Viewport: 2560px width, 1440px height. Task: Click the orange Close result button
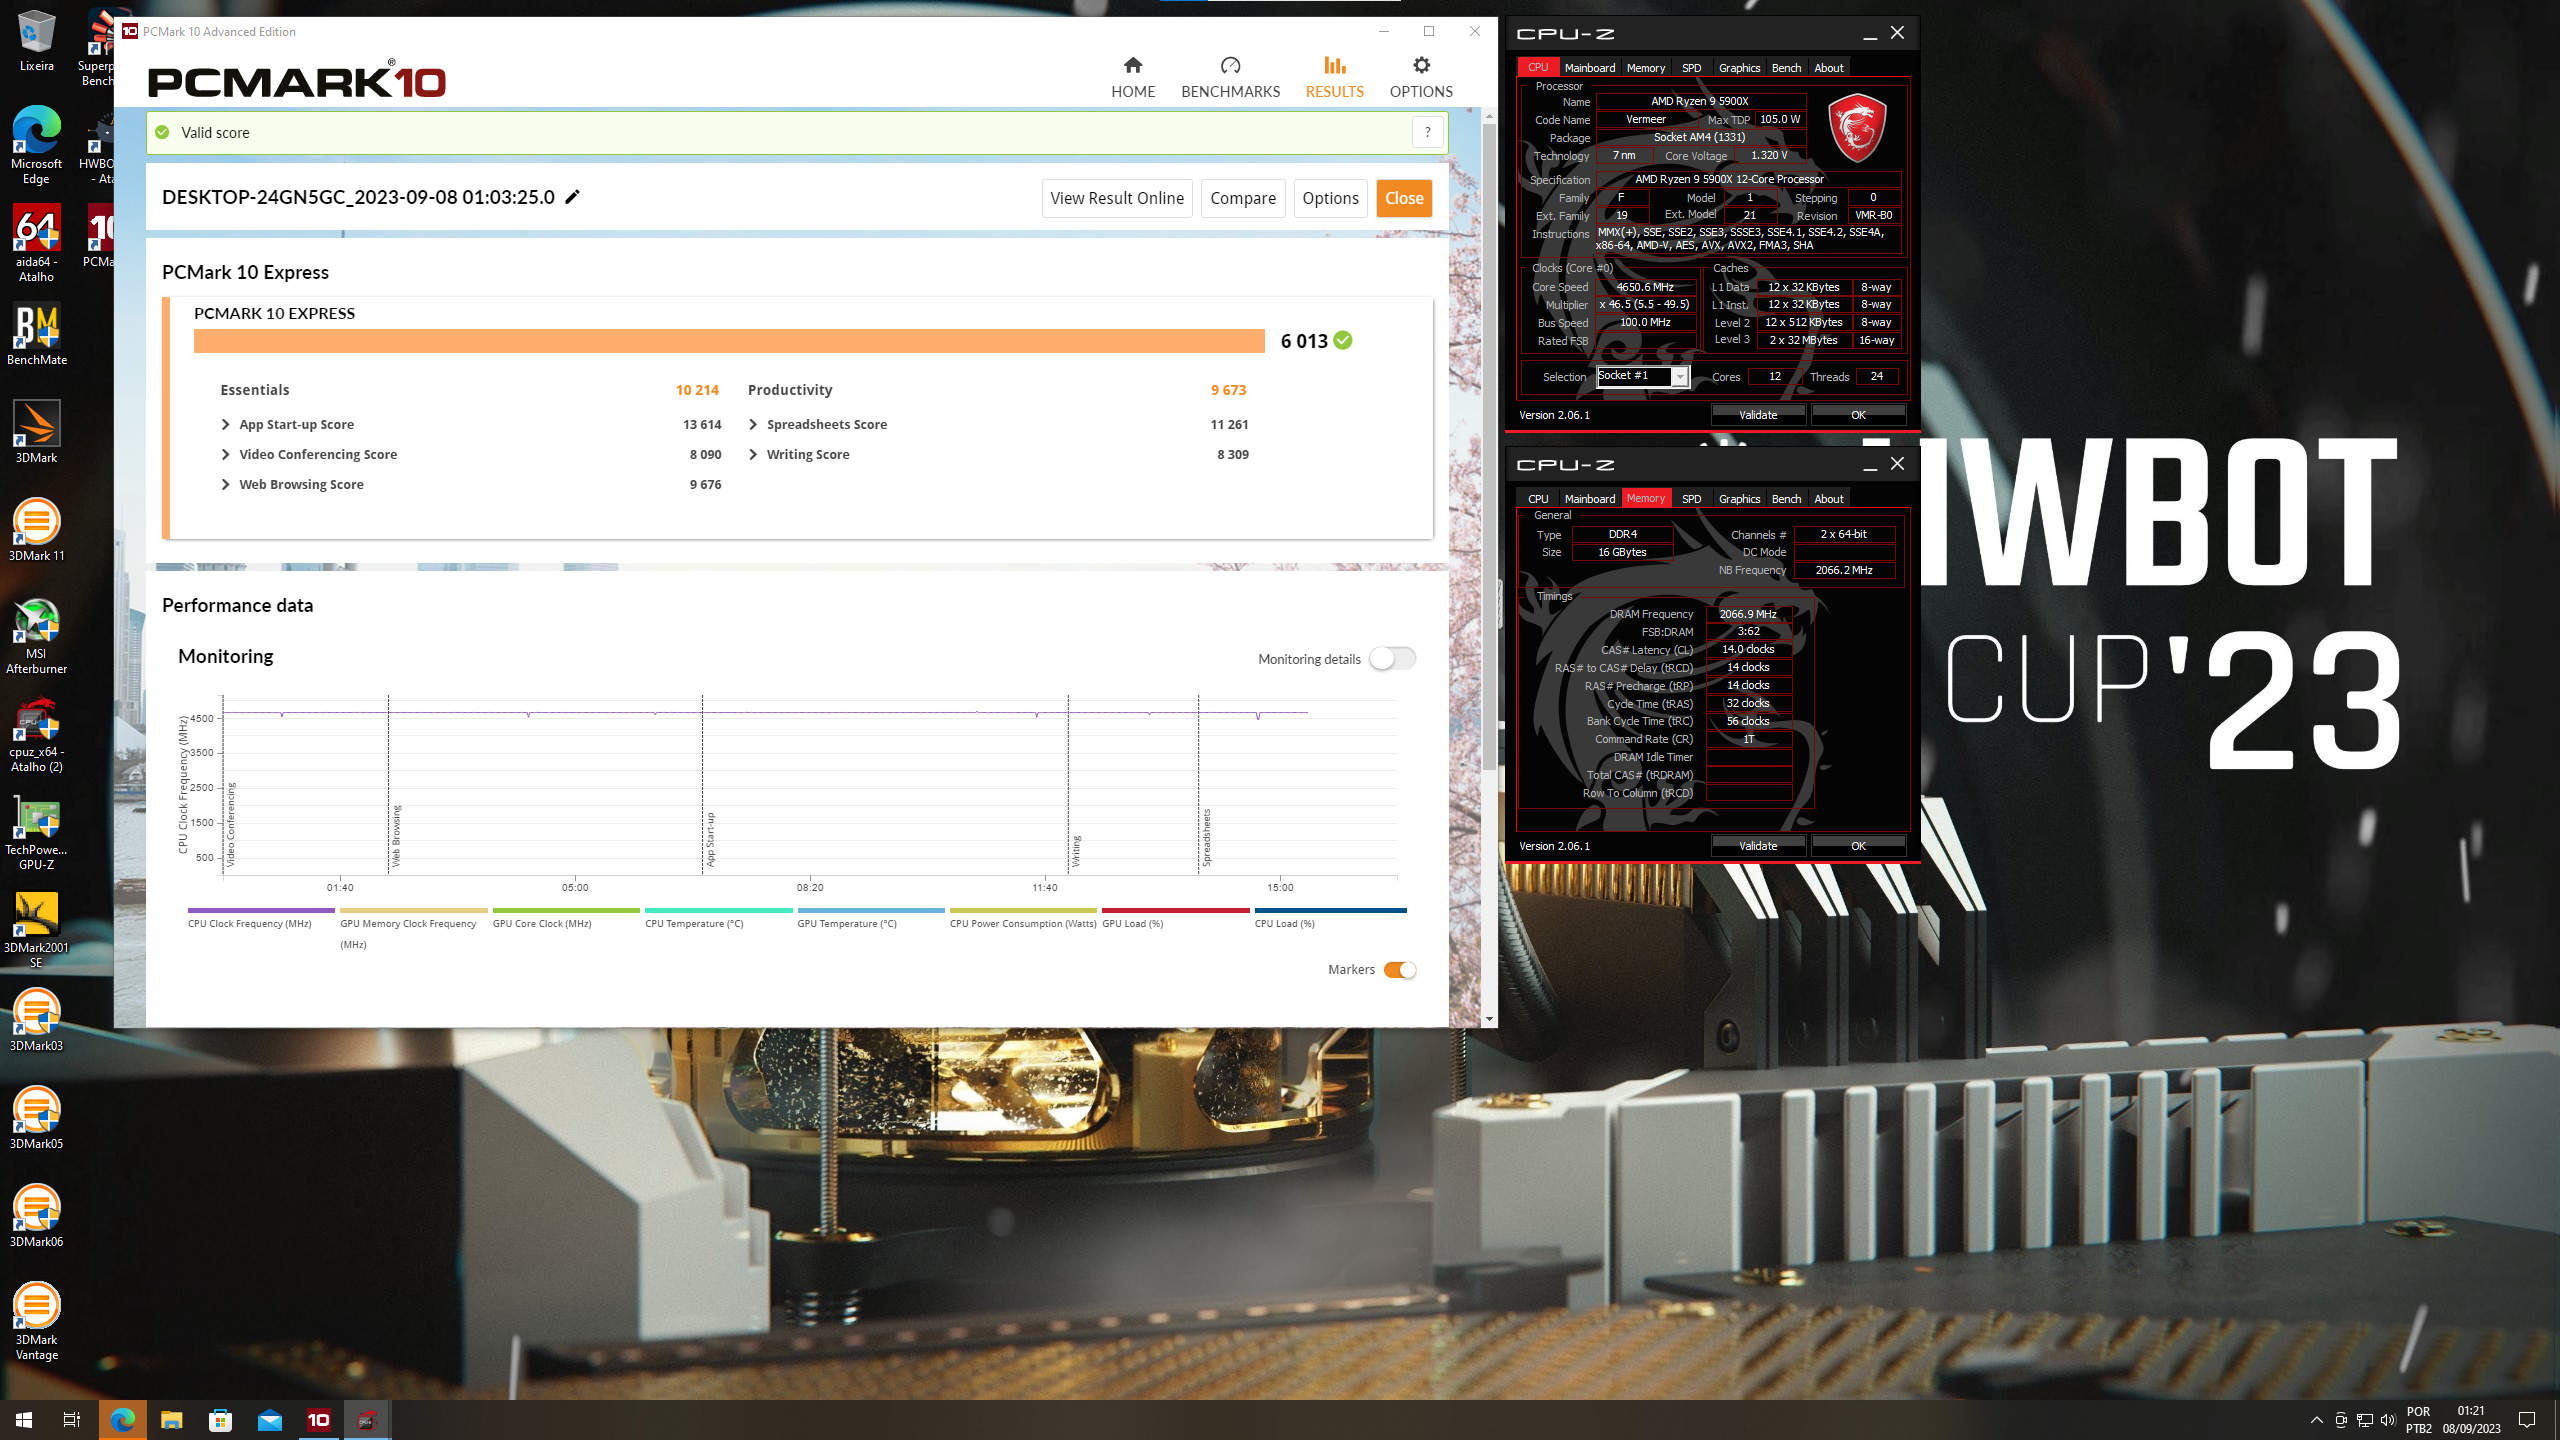coord(1404,198)
